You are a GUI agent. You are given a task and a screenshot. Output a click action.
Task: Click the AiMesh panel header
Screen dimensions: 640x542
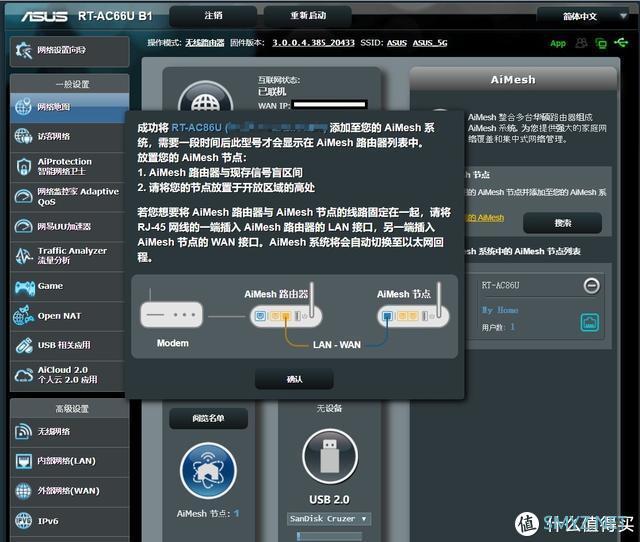coord(513,79)
